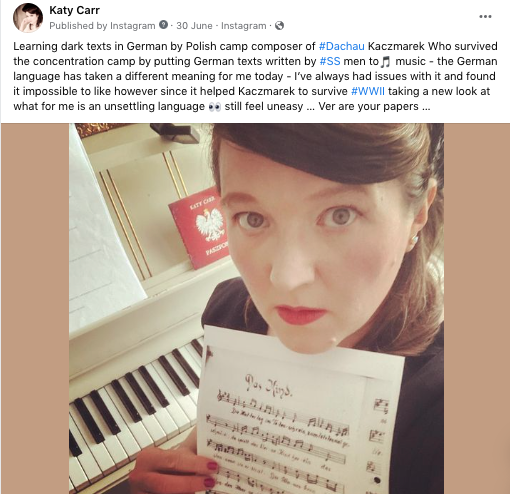This screenshot has height=494, width=510.
Task: Click the piano keys in the photo
Action: coord(133,413)
